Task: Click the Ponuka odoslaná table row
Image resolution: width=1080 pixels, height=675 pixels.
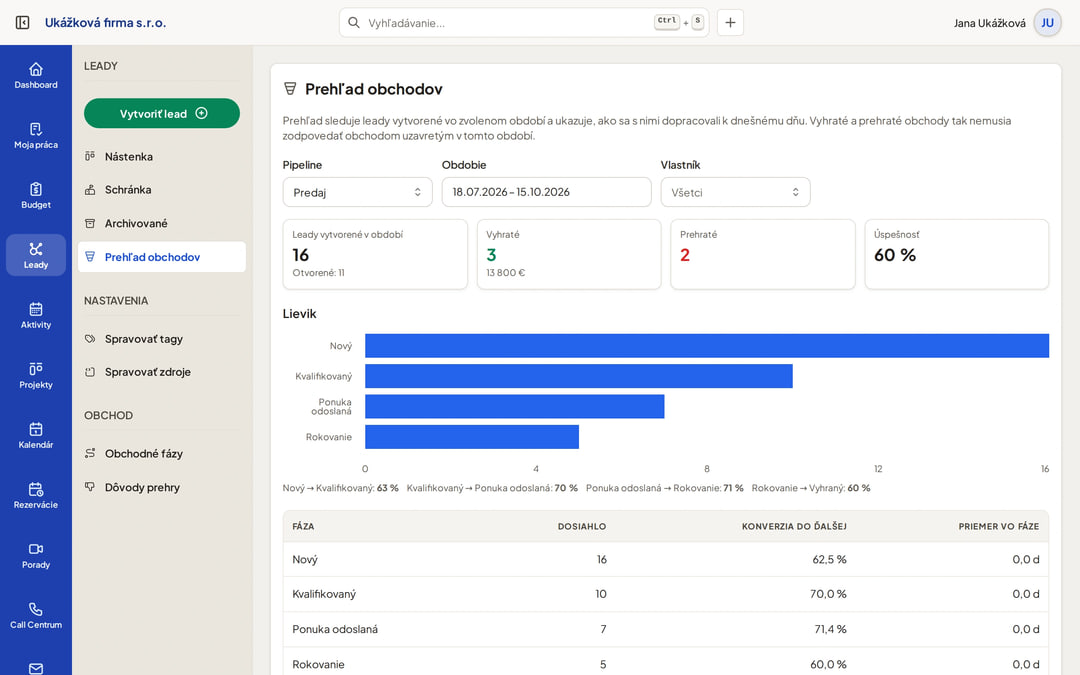Action: coord(665,629)
